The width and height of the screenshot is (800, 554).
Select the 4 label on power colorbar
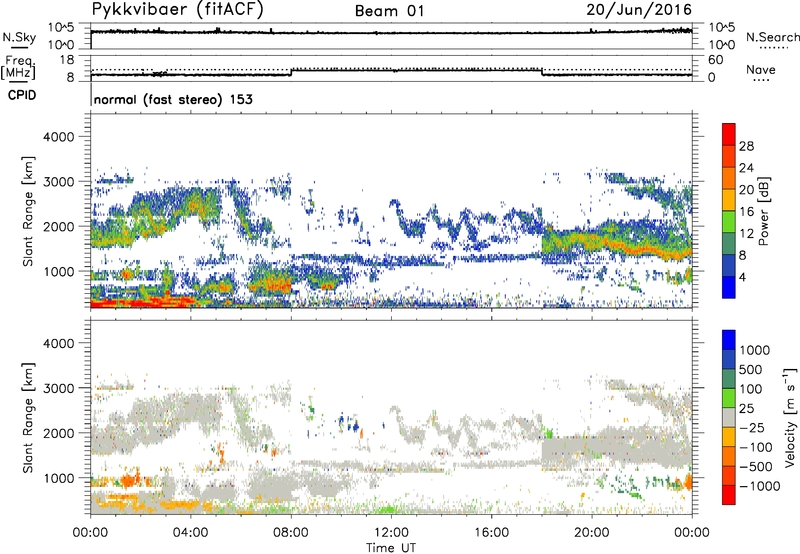742,278
